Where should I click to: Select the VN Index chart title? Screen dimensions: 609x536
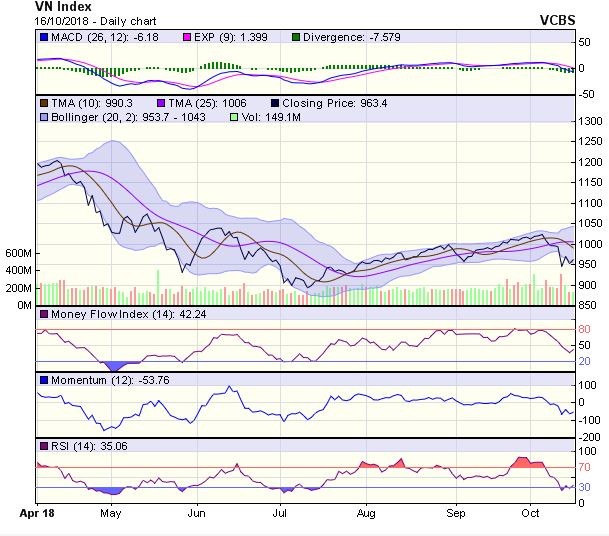point(63,7)
